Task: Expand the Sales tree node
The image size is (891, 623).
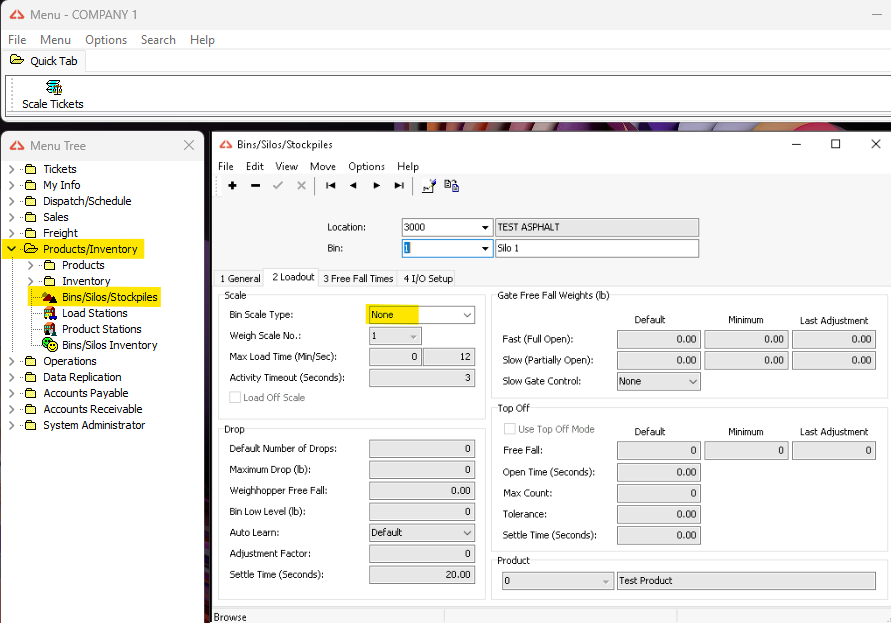Action: pyautogui.click(x=11, y=217)
